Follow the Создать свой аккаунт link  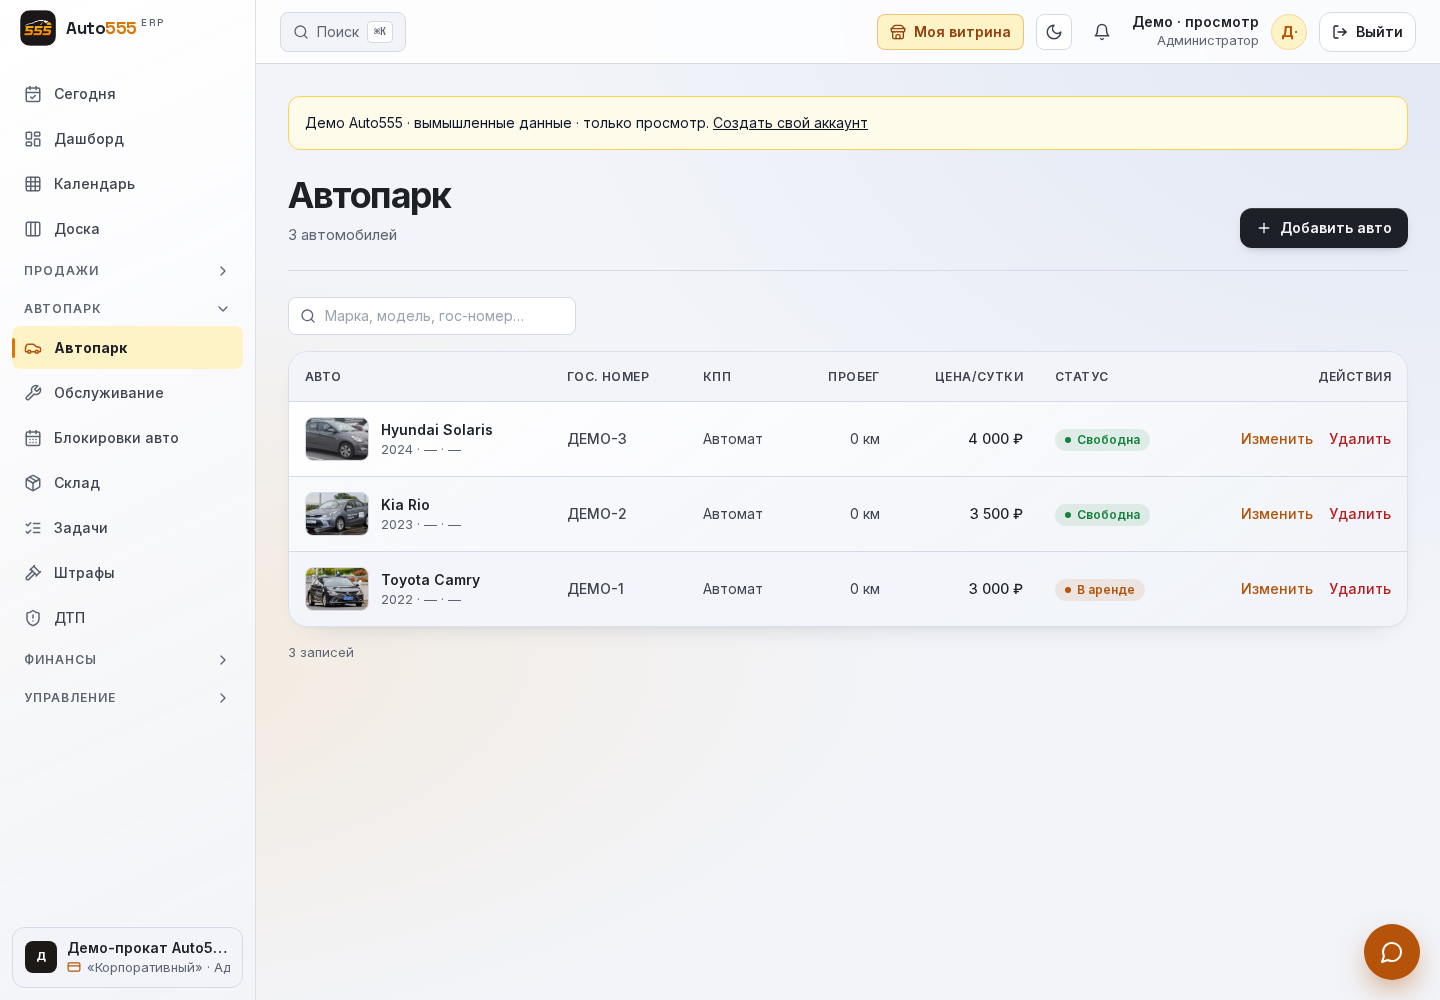tap(790, 123)
